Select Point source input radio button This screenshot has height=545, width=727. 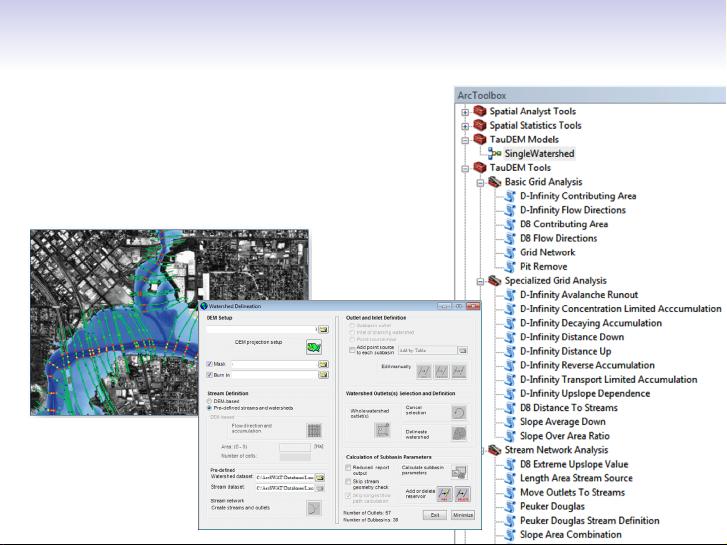[352, 340]
